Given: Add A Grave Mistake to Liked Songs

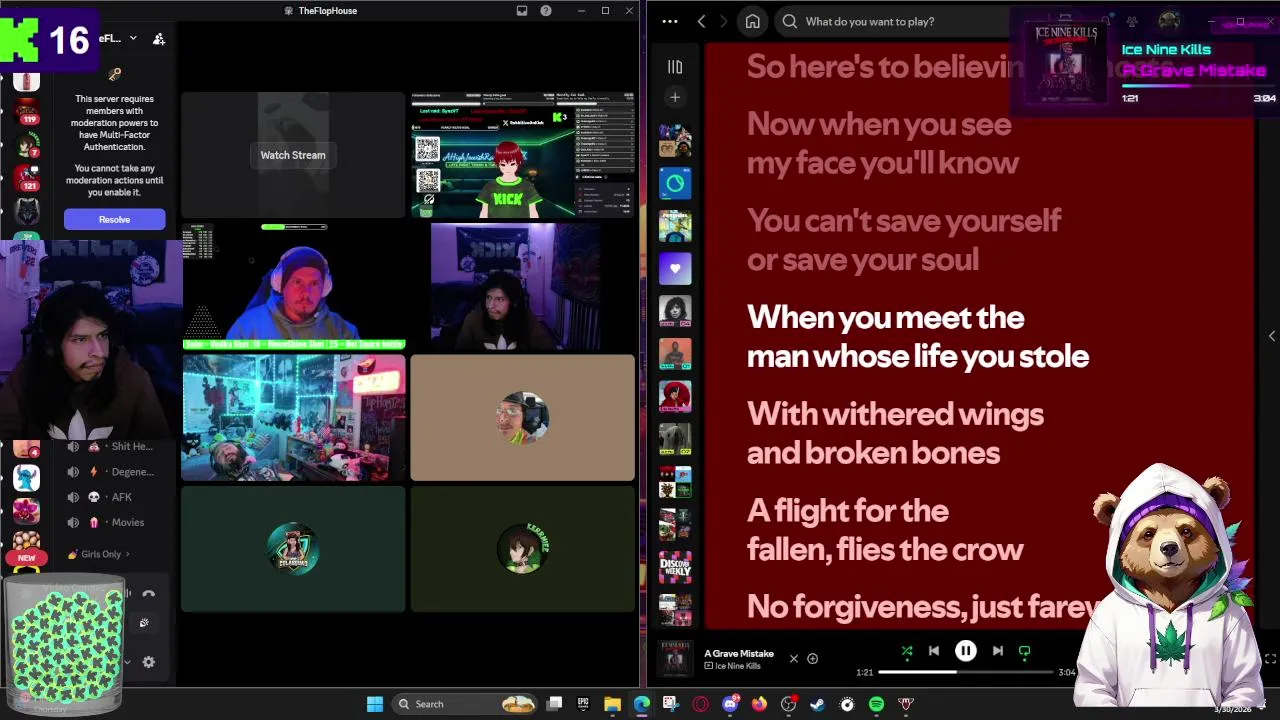Looking at the screenshot, I should [812, 659].
